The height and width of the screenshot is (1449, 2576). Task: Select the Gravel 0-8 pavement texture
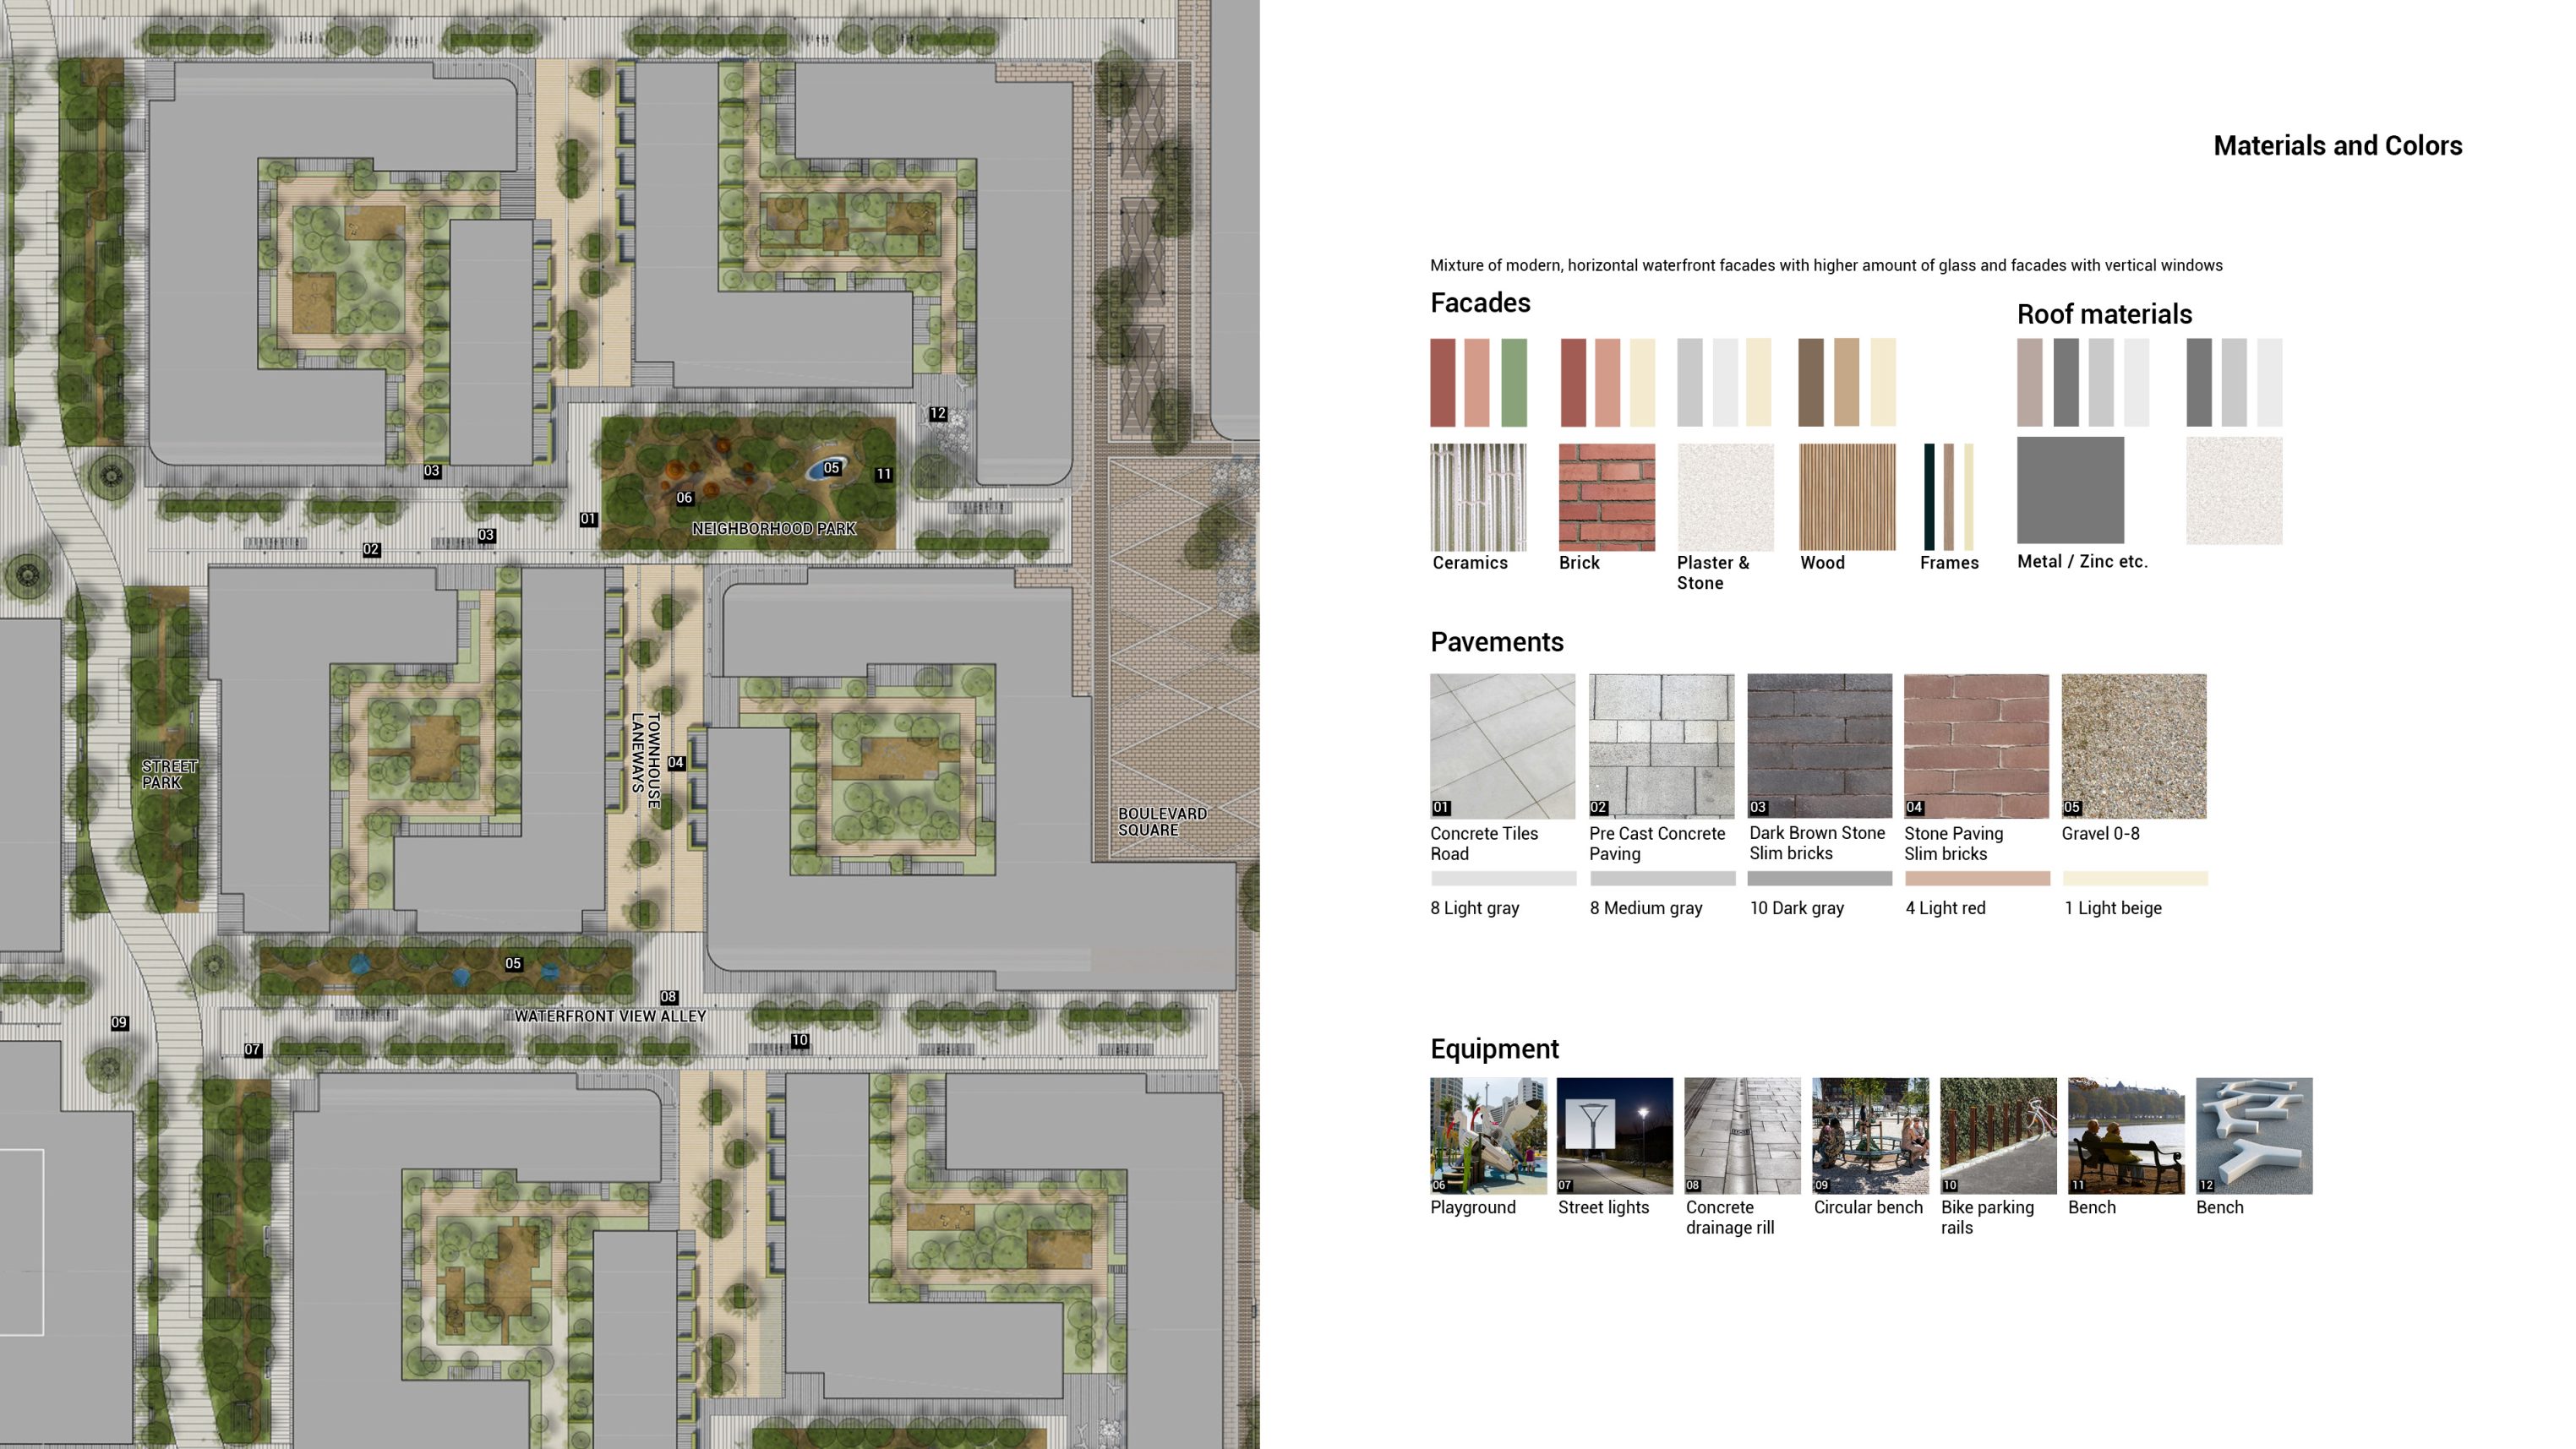pos(2133,746)
